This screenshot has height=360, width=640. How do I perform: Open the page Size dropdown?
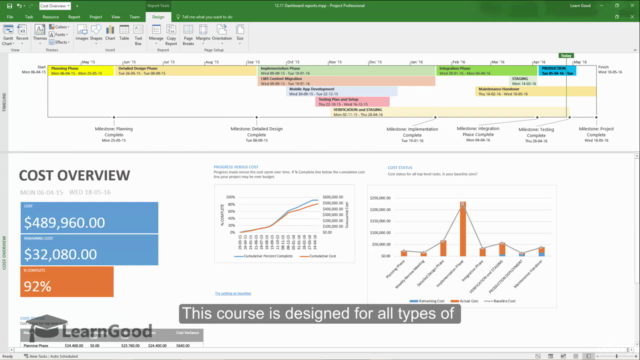[240, 35]
